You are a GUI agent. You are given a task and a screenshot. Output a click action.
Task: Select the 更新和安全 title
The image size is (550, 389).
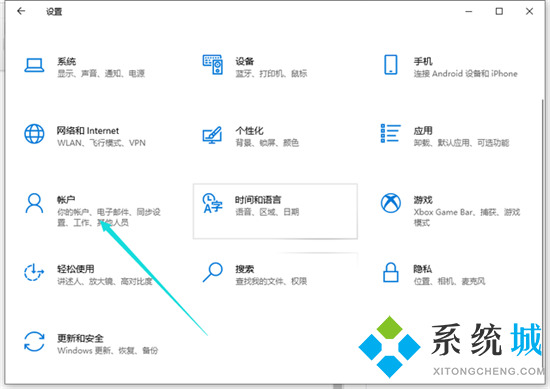point(80,338)
